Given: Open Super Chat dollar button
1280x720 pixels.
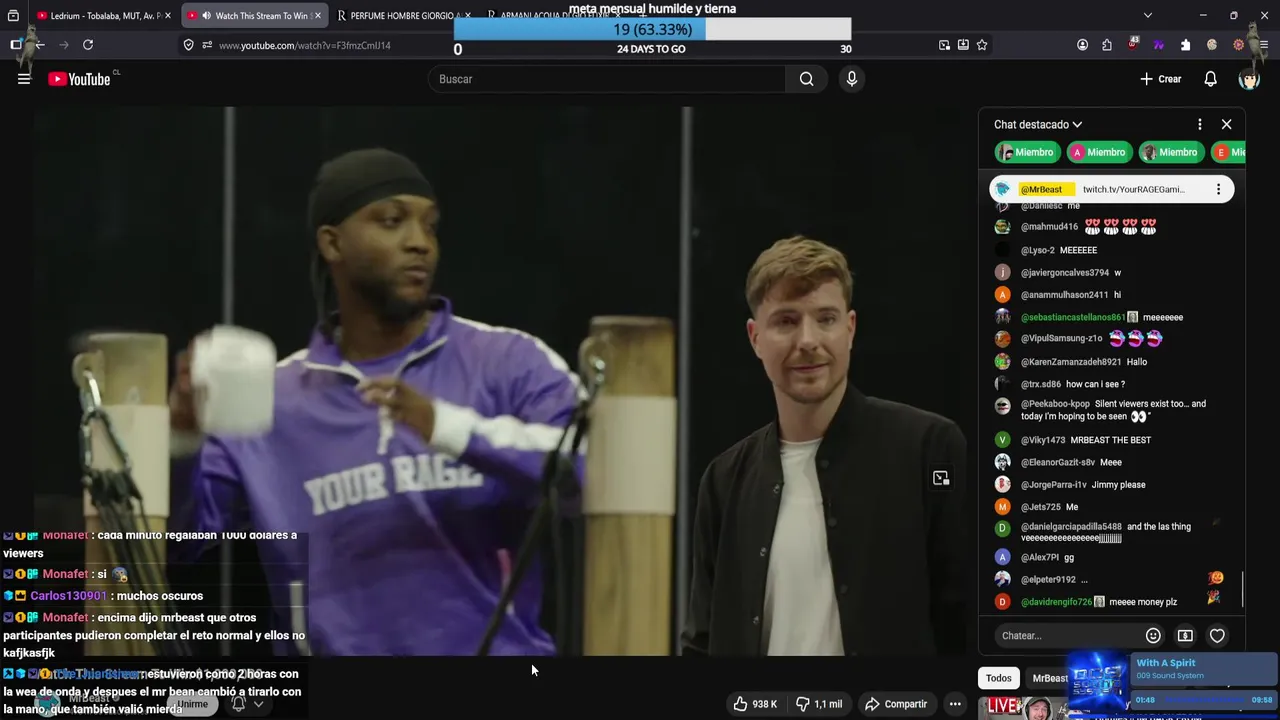Looking at the screenshot, I should click(x=1185, y=636).
